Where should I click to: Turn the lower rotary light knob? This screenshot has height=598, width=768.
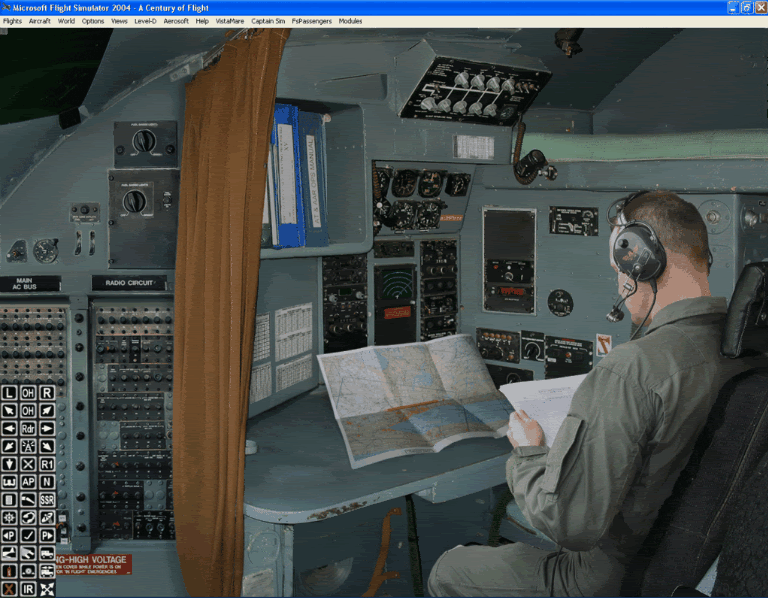[x=134, y=202]
